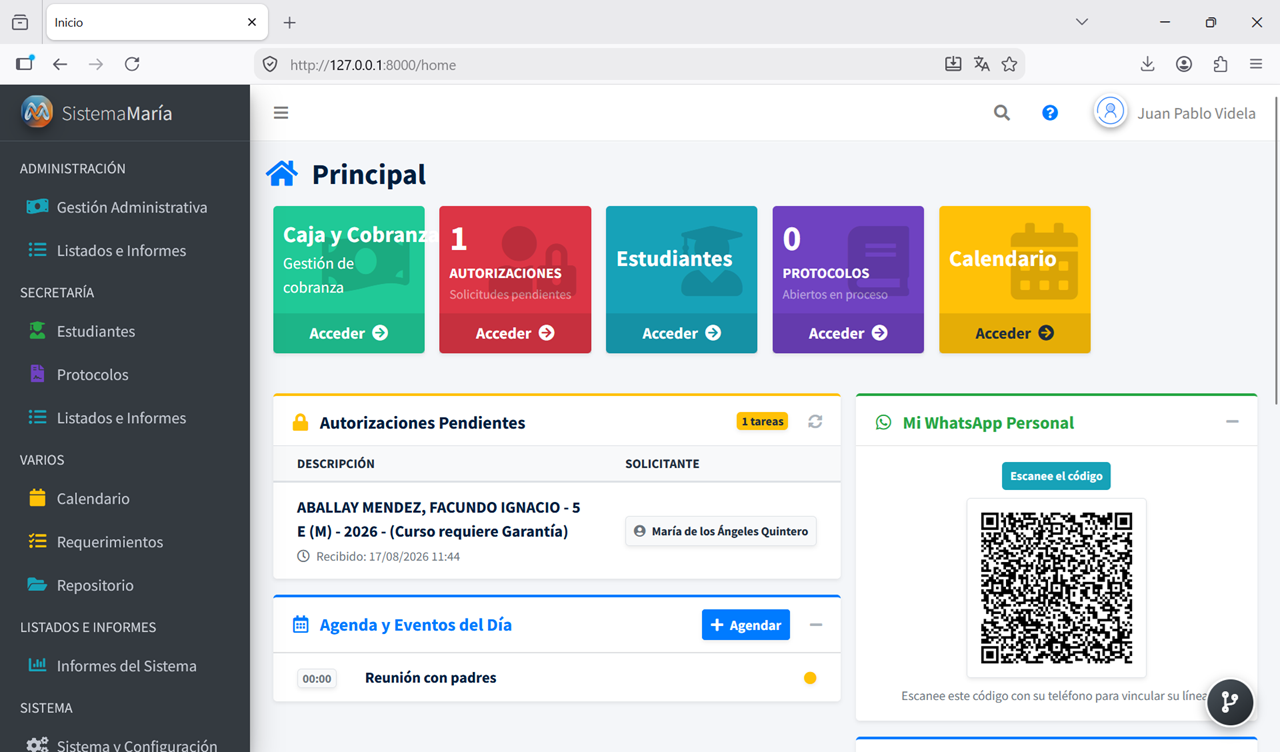Click the 1 tareas yellow badge
1280x752 pixels.
tap(762, 421)
